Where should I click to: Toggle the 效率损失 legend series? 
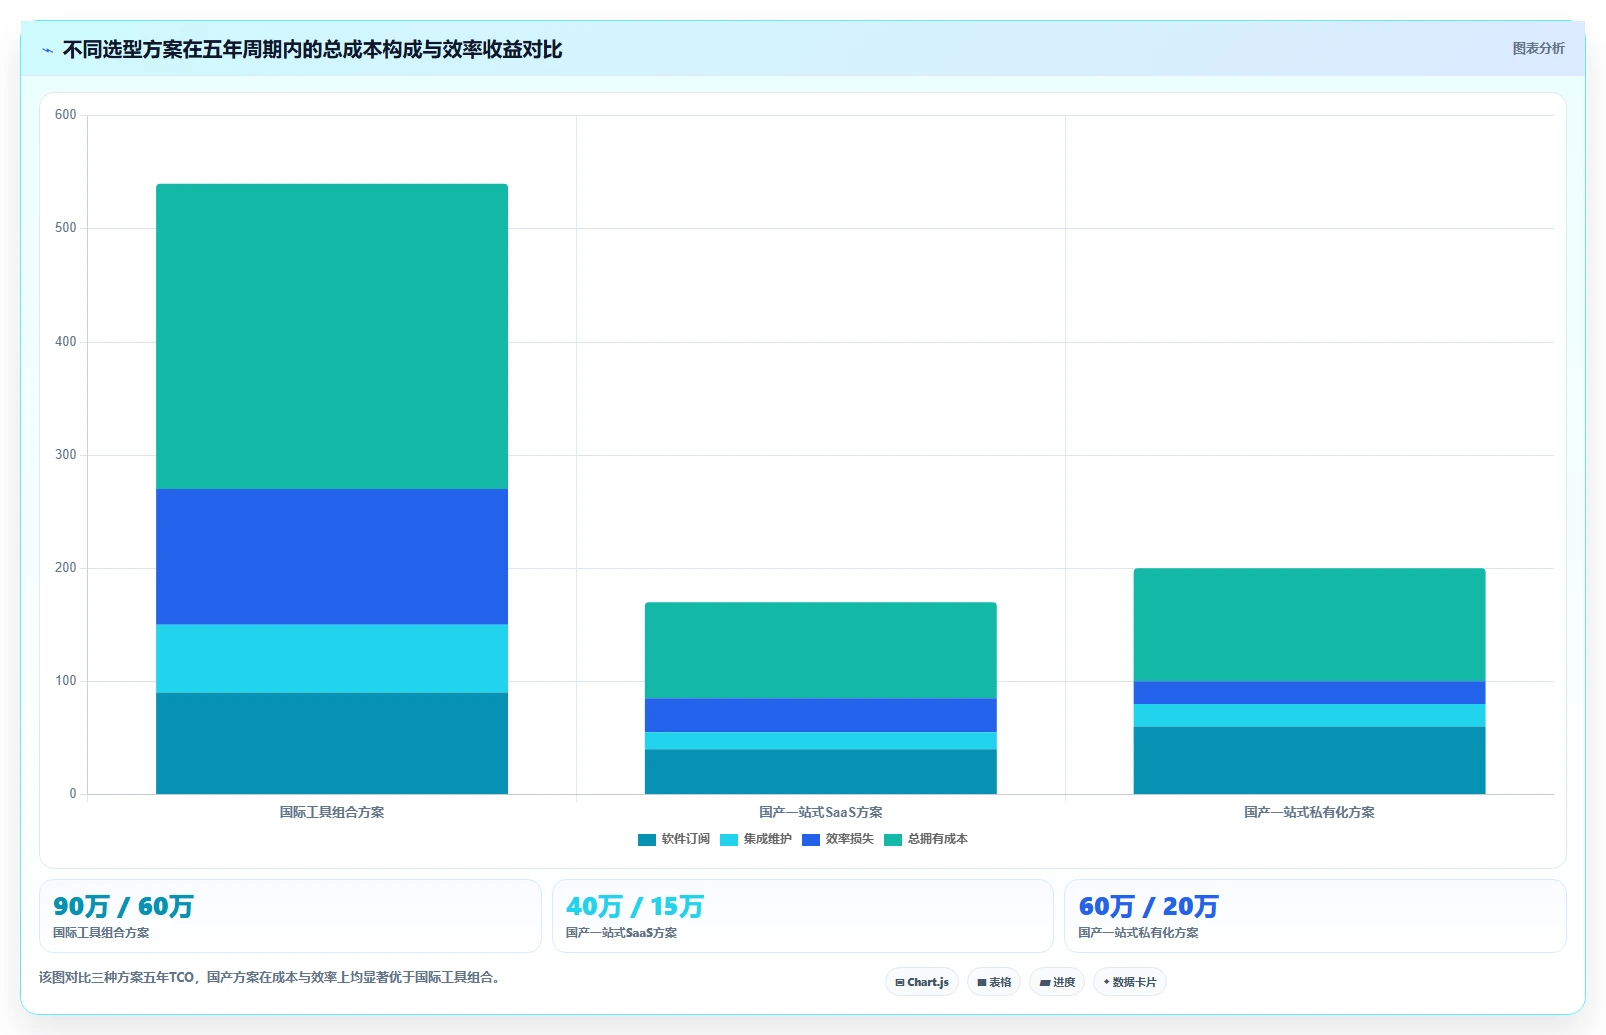[838, 839]
